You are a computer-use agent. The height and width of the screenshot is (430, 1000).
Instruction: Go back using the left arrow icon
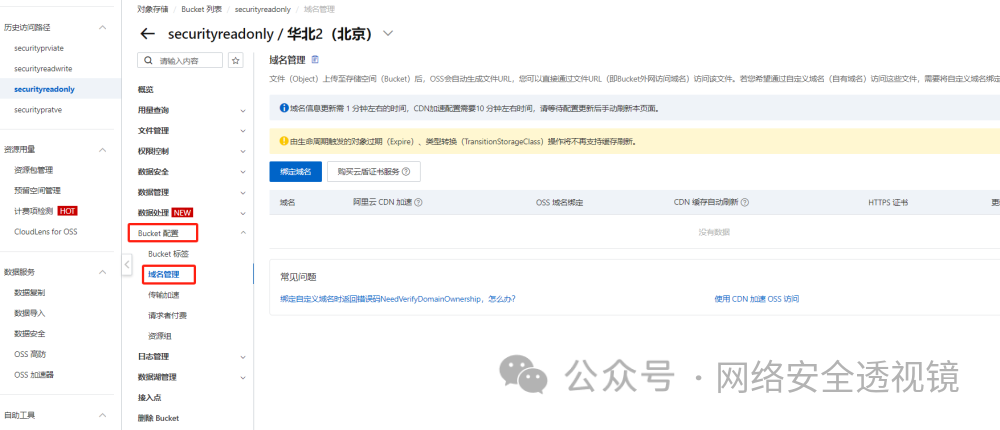pyautogui.click(x=147, y=34)
